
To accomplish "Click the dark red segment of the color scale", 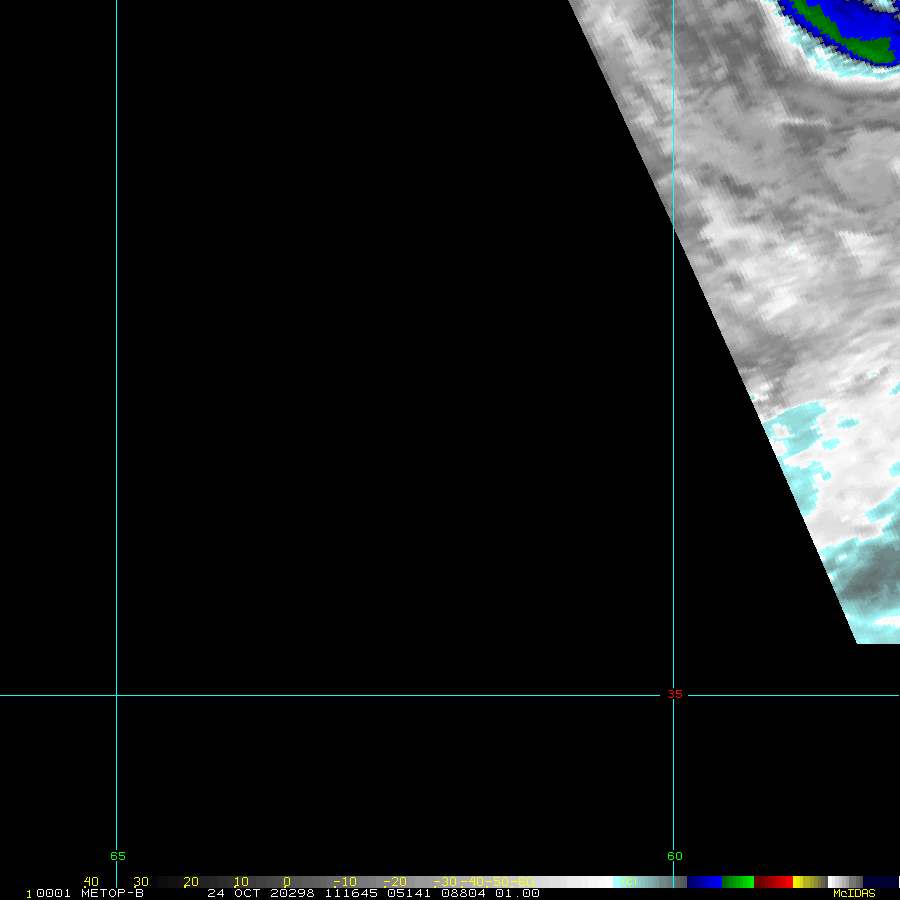I will [x=773, y=882].
